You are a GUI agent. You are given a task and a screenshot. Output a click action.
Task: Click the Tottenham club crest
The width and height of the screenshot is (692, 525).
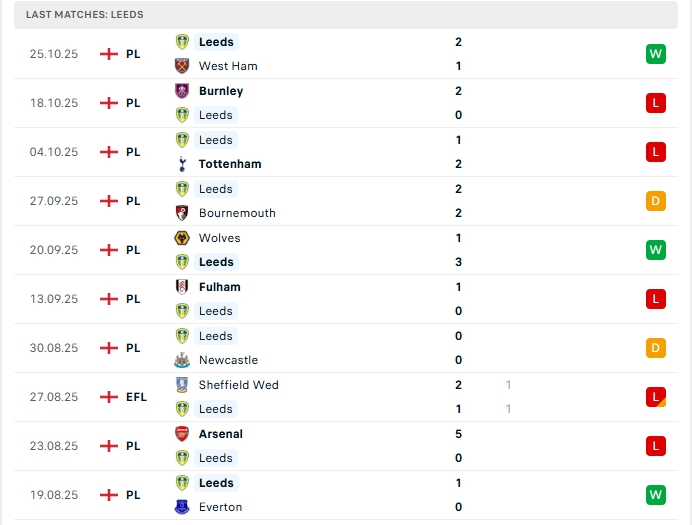click(182, 164)
